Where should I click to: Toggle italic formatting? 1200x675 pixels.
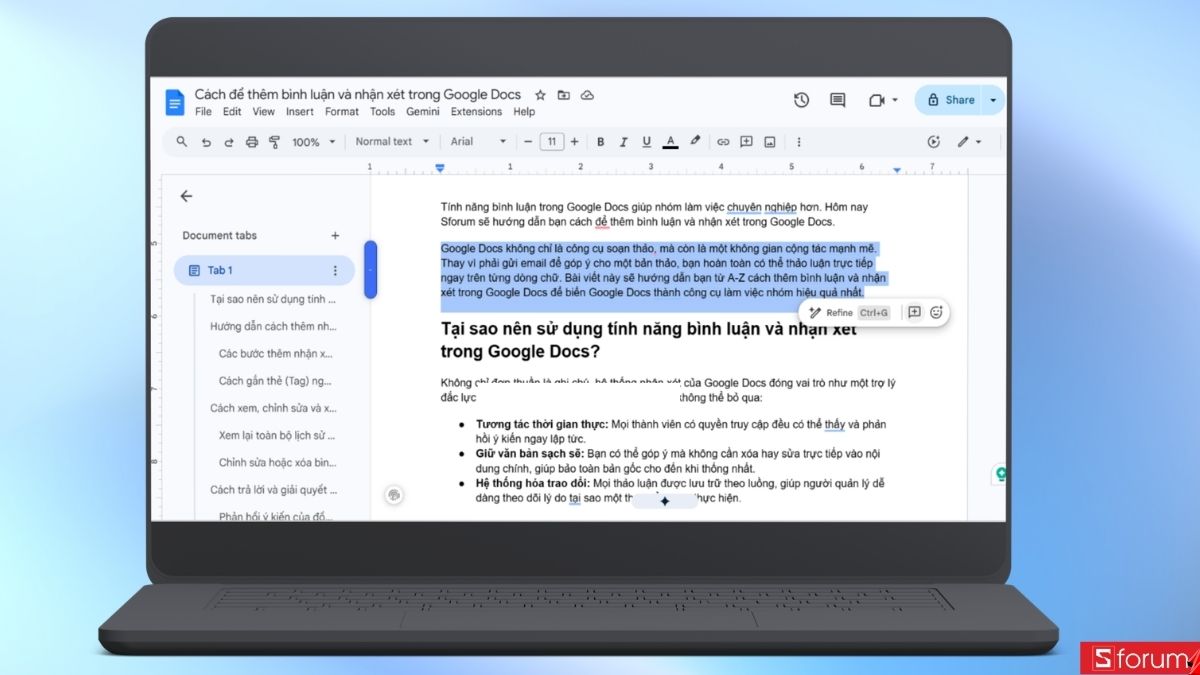624,142
